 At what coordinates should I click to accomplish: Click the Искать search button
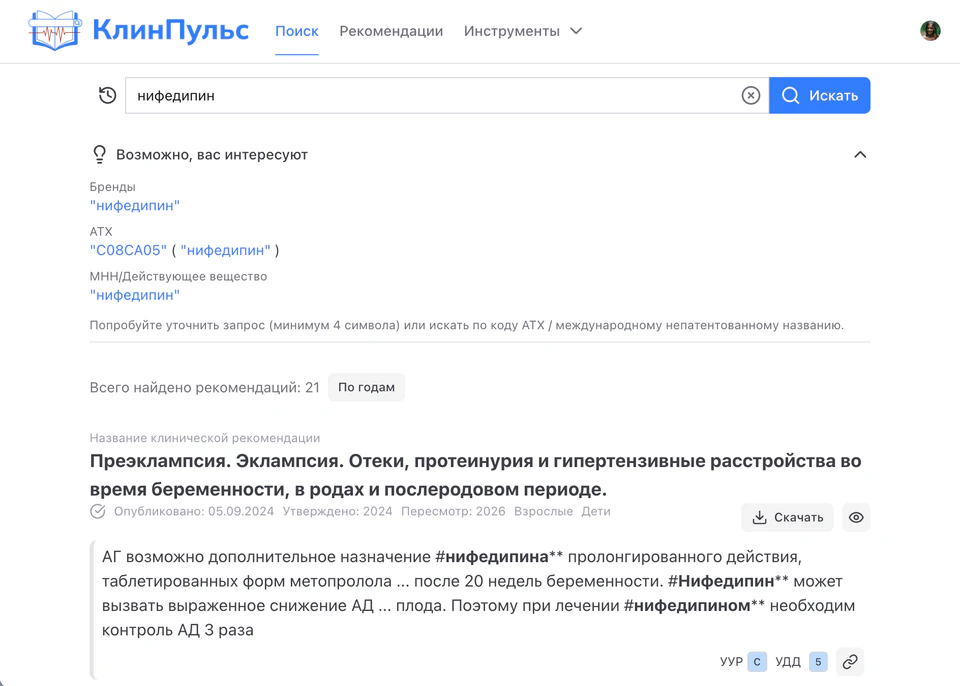820,96
